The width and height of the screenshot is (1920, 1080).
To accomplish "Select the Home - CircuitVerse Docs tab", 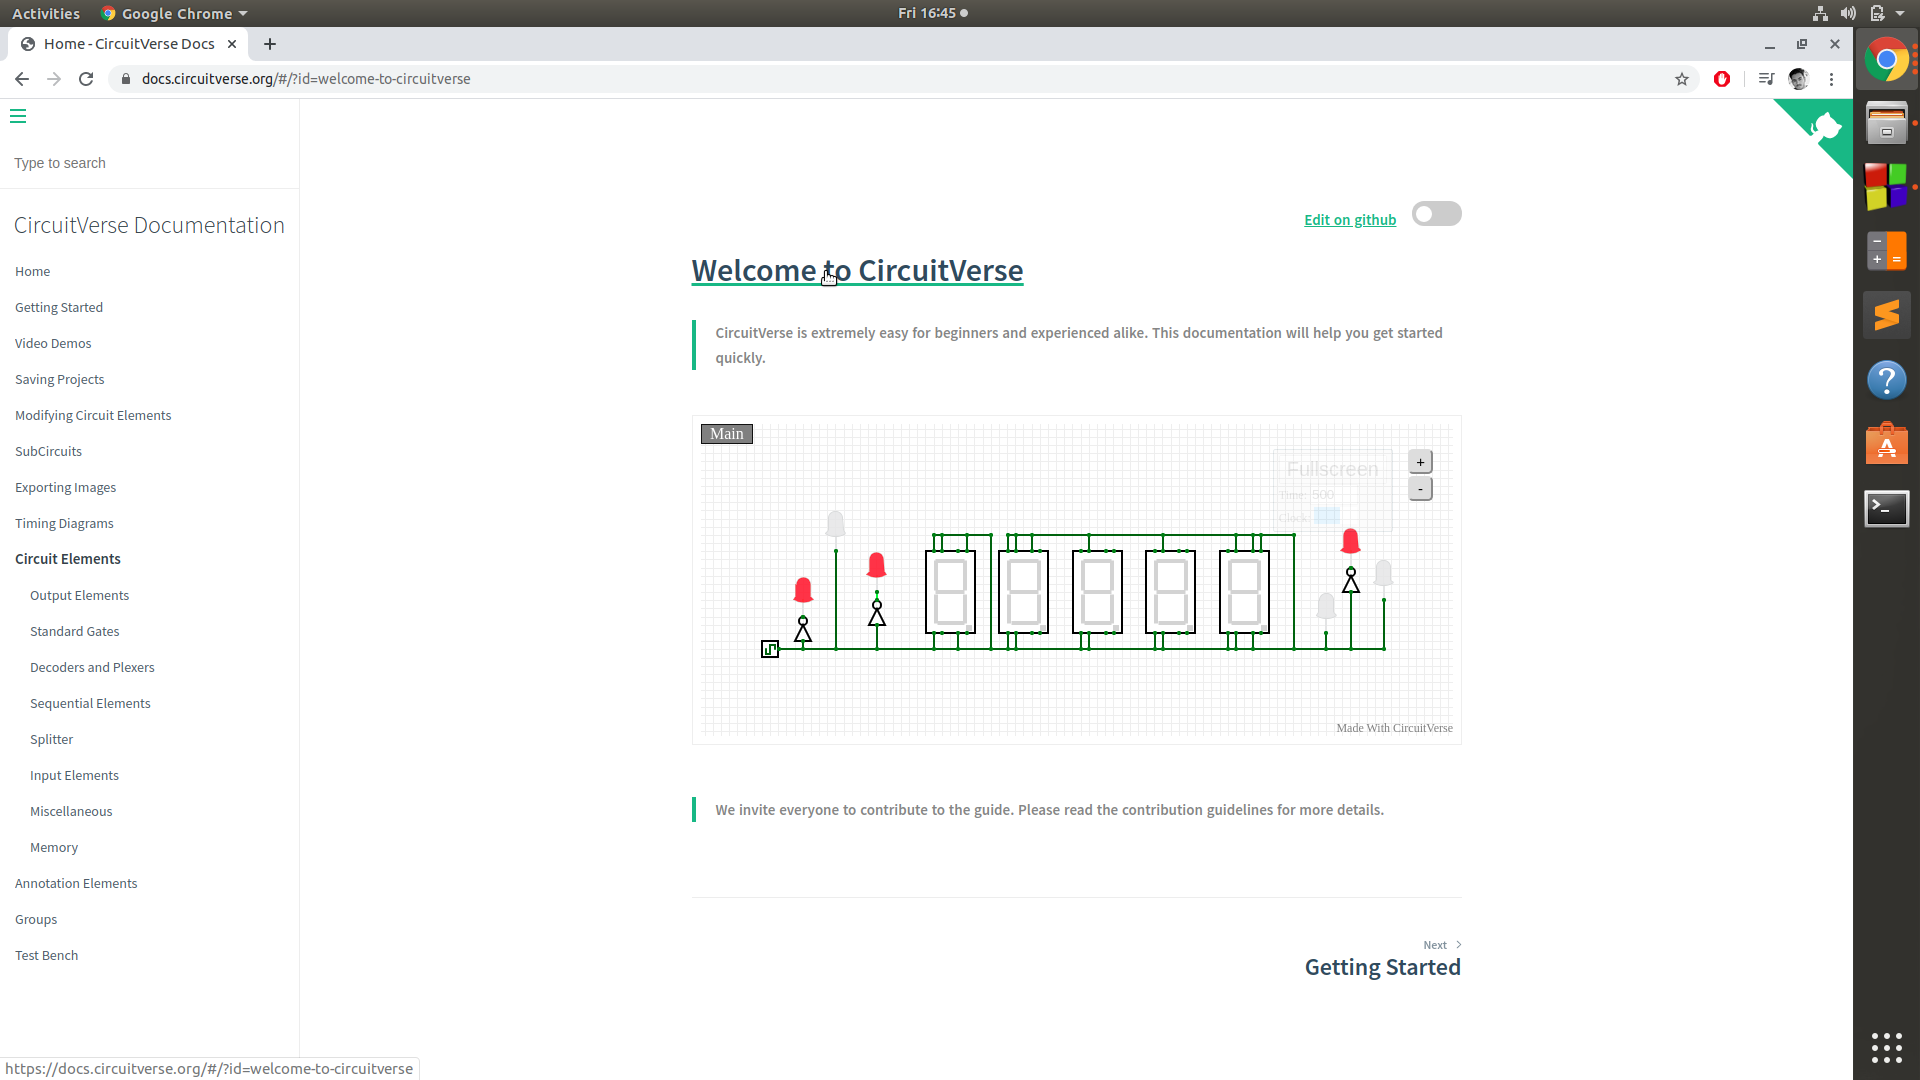I will pyautogui.click(x=130, y=44).
